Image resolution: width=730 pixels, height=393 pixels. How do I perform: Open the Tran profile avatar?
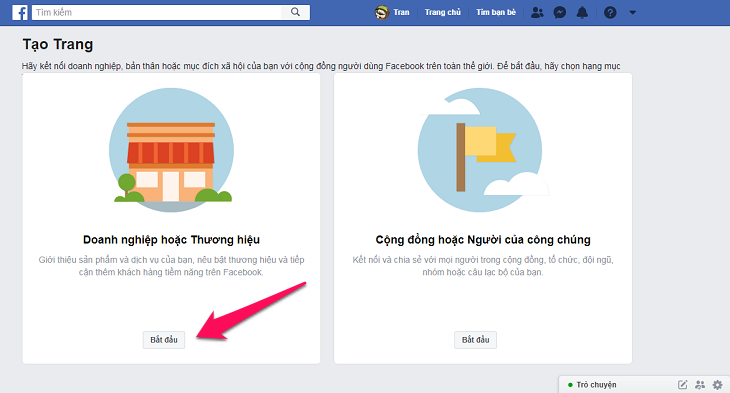382,13
